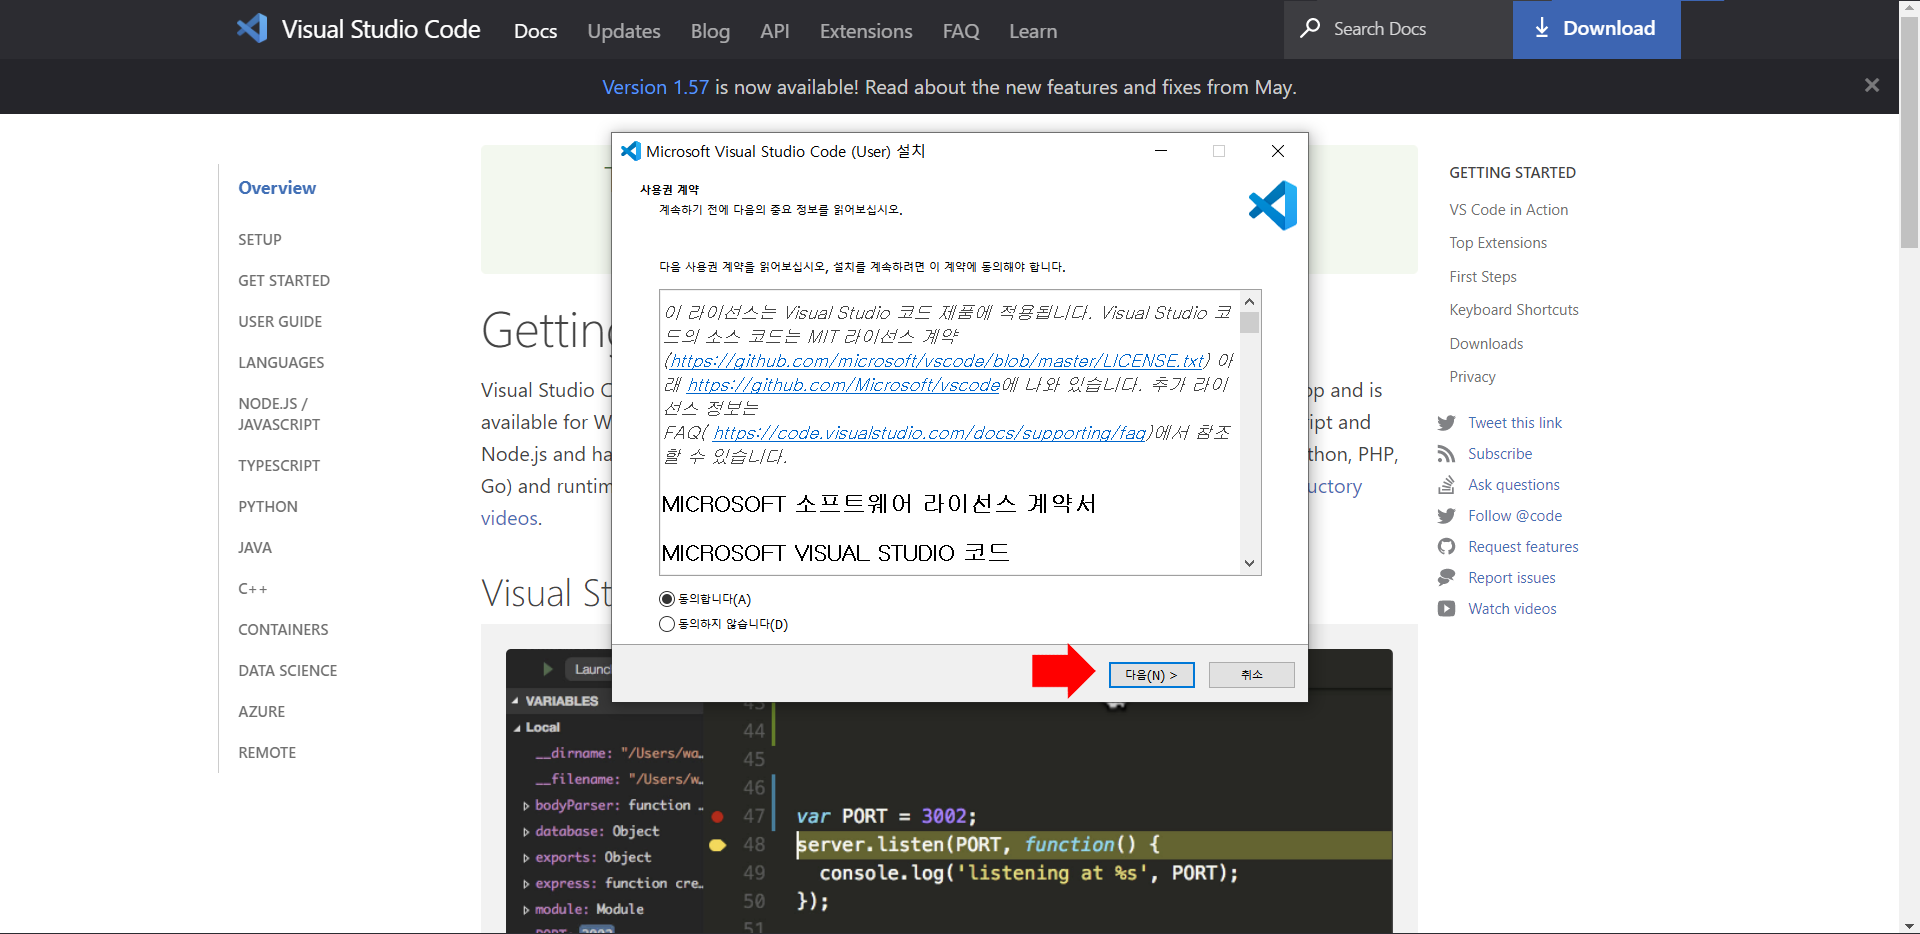The height and width of the screenshot is (934, 1920).
Task: Open GET STARTED in left sidebar
Action: (x=284, y=281)
